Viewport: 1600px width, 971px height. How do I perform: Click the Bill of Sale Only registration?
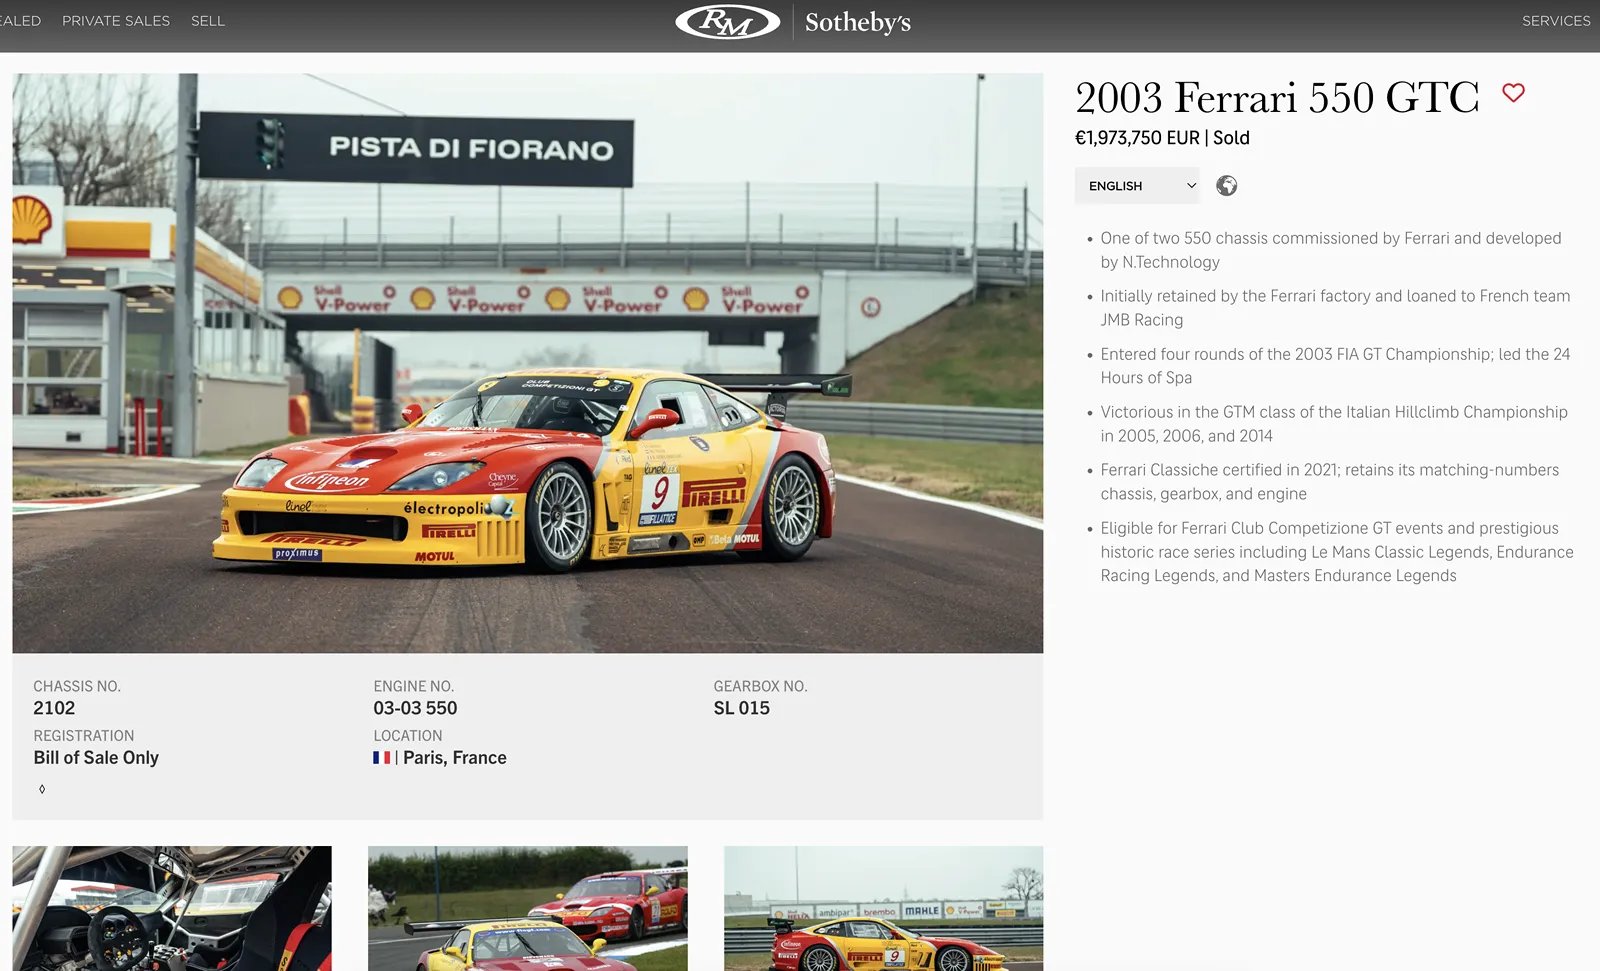pyautogui.click(x=96, y=758)
